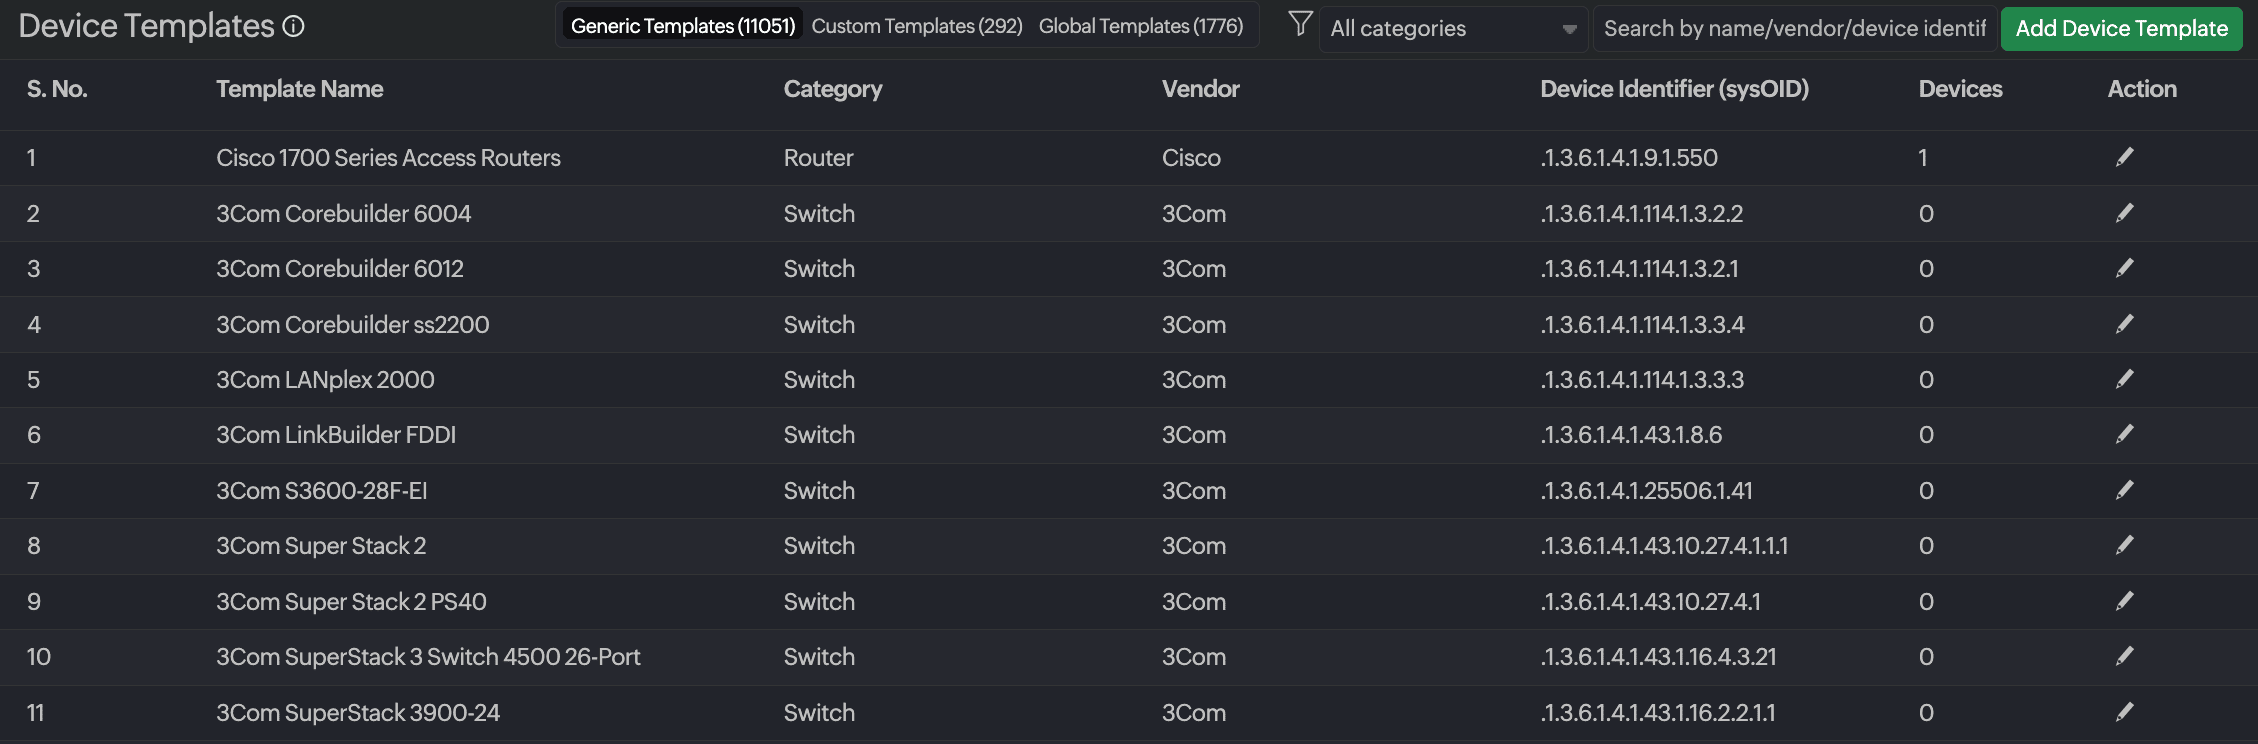2258x744 pixels.
Task: Edit the 3Com SuperStack 3900-24 template
Action: coord(2125,712)
